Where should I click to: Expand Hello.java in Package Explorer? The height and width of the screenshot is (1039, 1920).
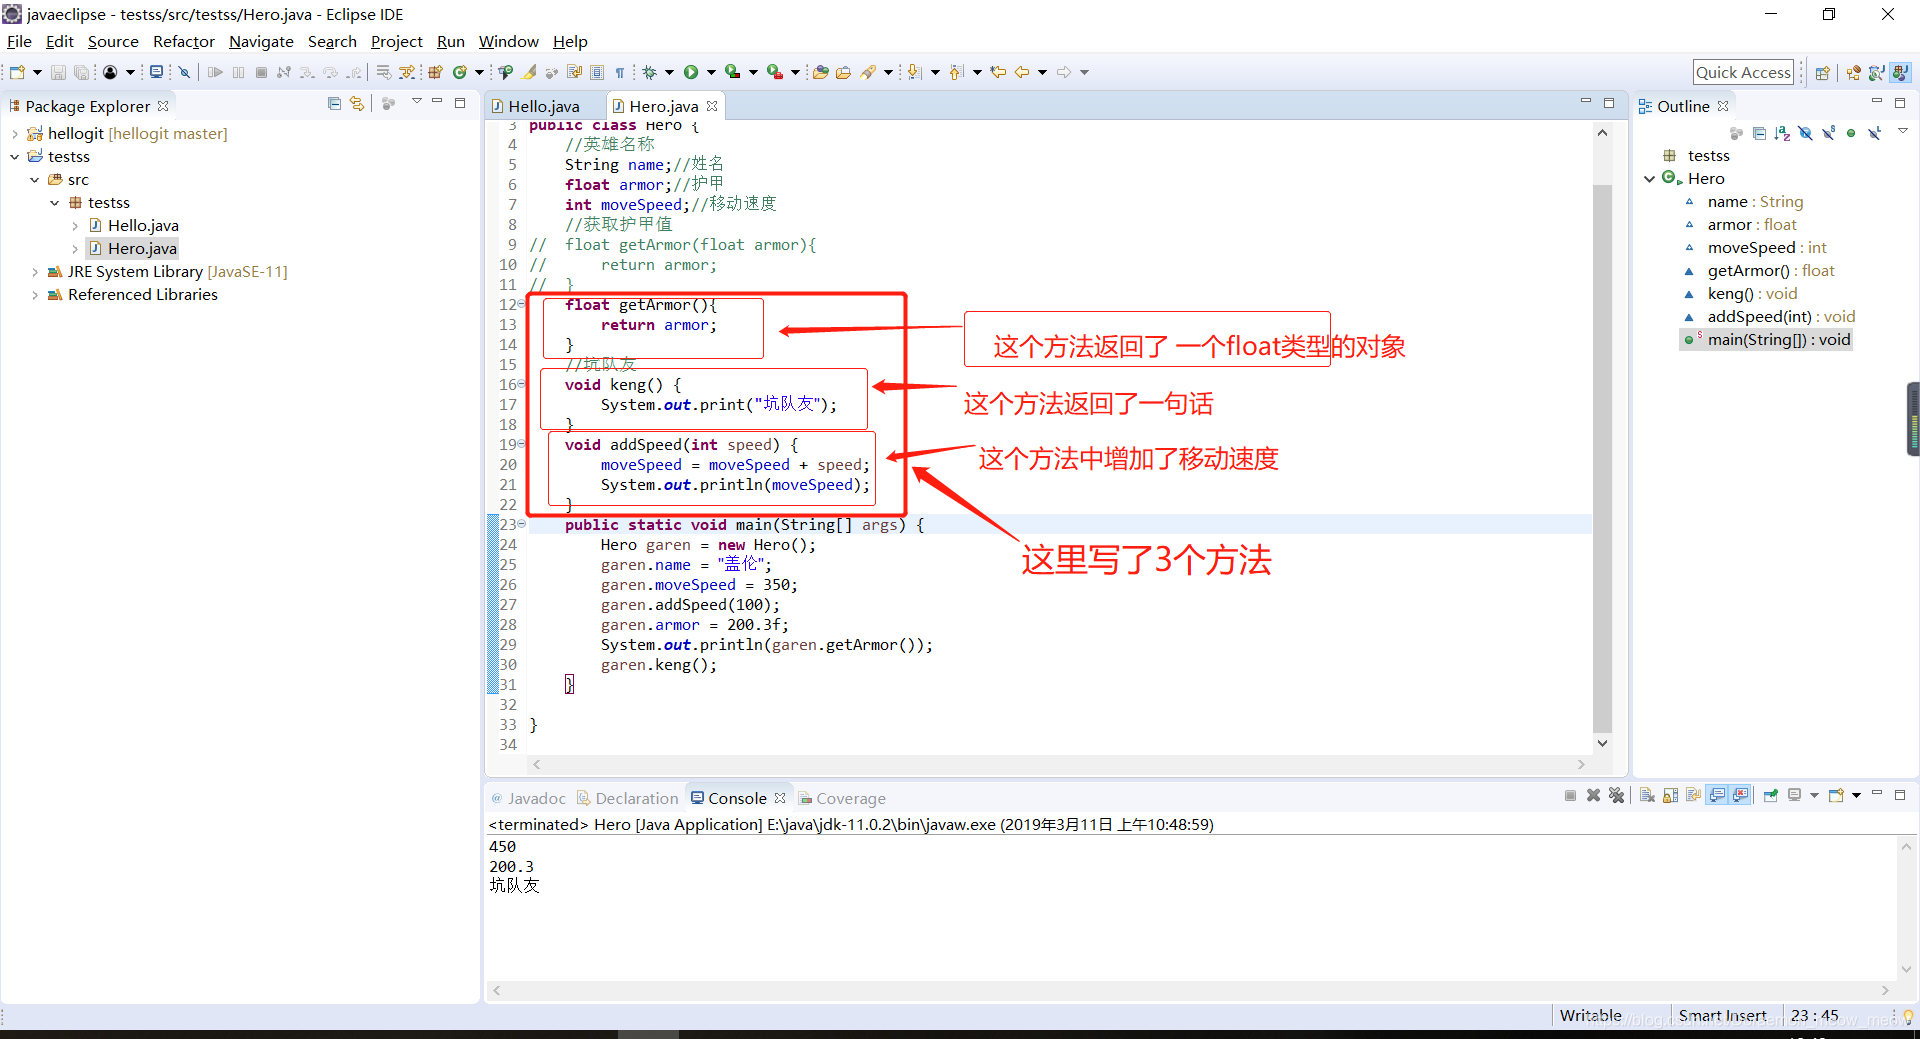(x=74, y=226)
